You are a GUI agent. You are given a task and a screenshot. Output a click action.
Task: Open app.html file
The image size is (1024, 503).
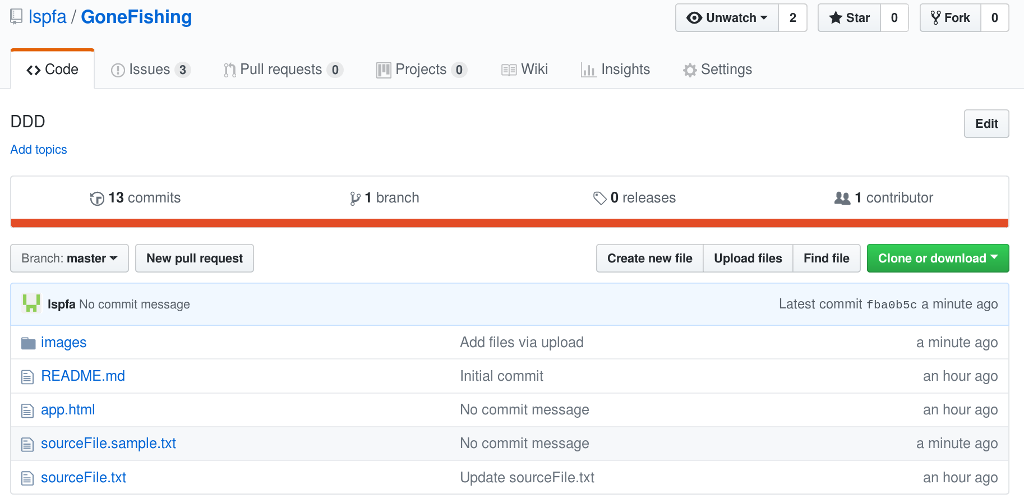point(68,410)
